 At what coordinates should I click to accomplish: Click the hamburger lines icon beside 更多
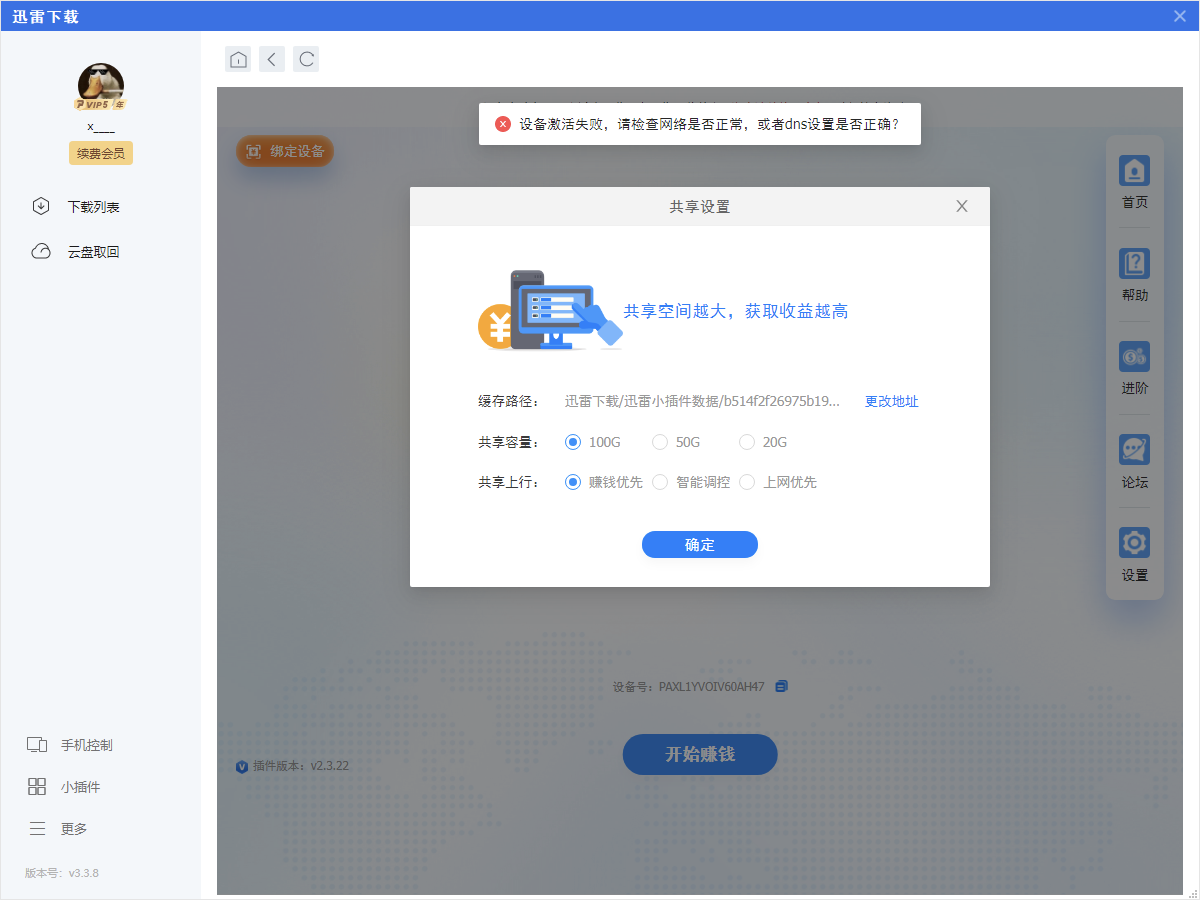[x=37, y=829]
